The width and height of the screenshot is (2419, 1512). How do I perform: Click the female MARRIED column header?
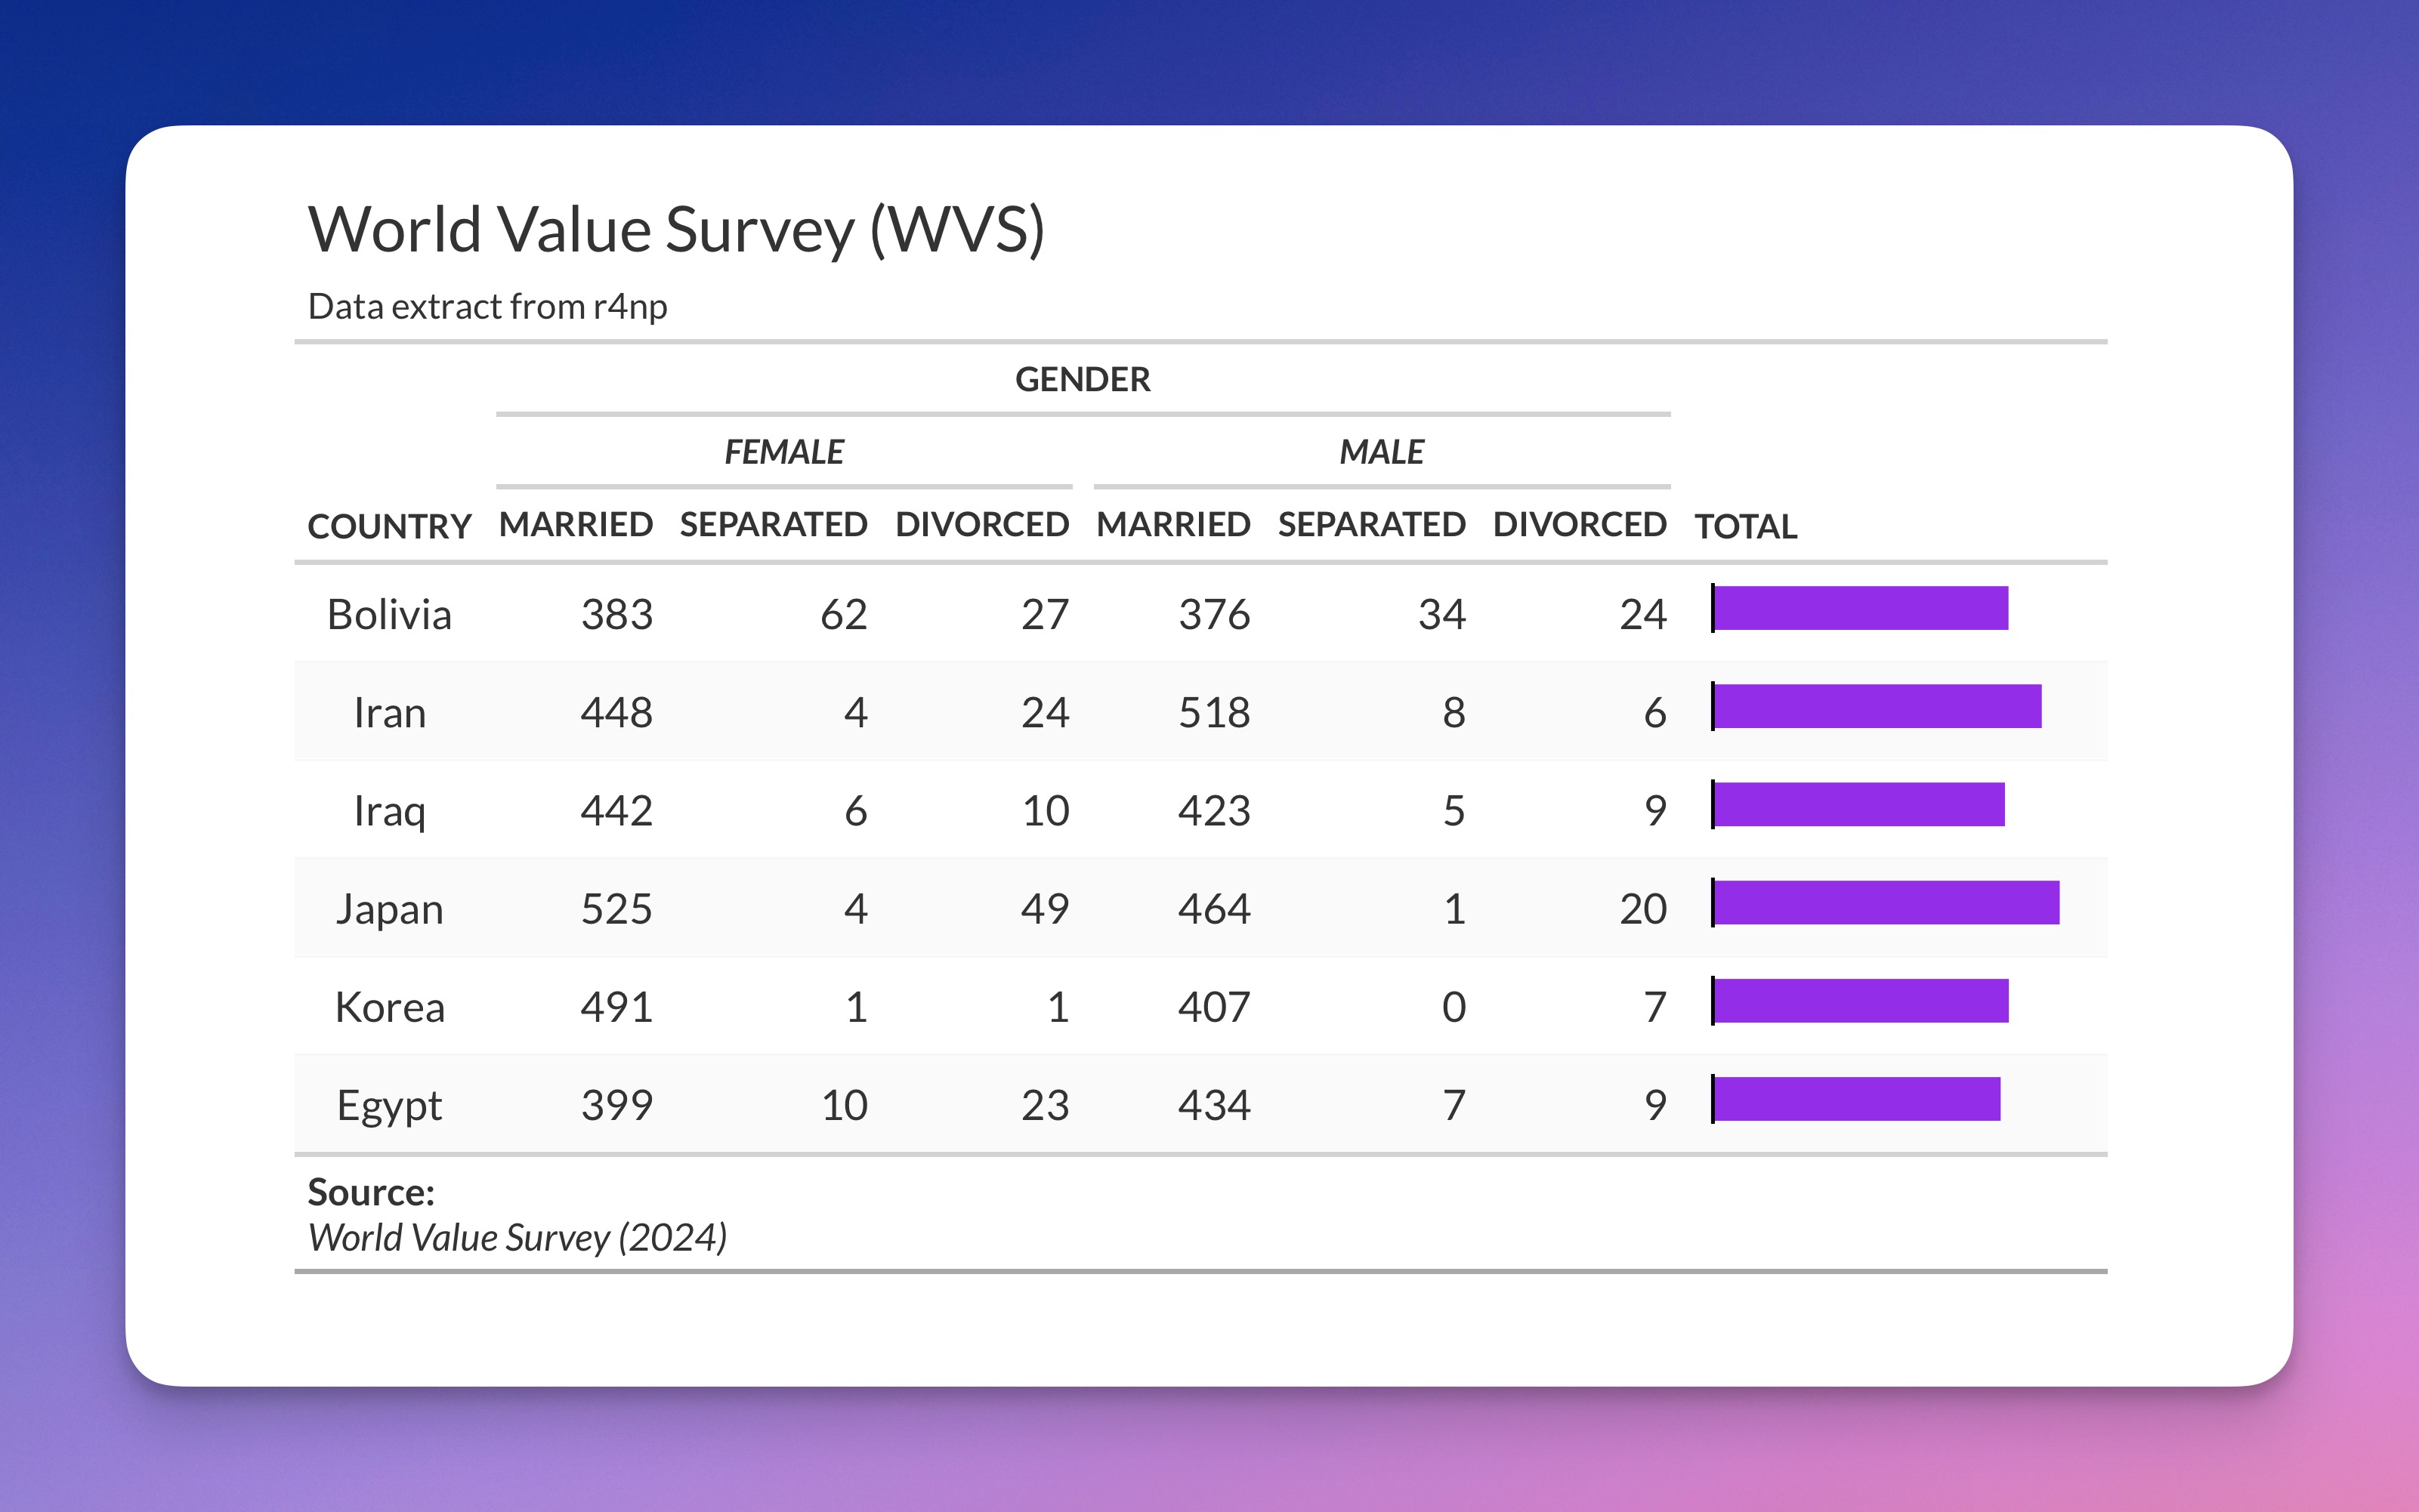coord(576,524)
